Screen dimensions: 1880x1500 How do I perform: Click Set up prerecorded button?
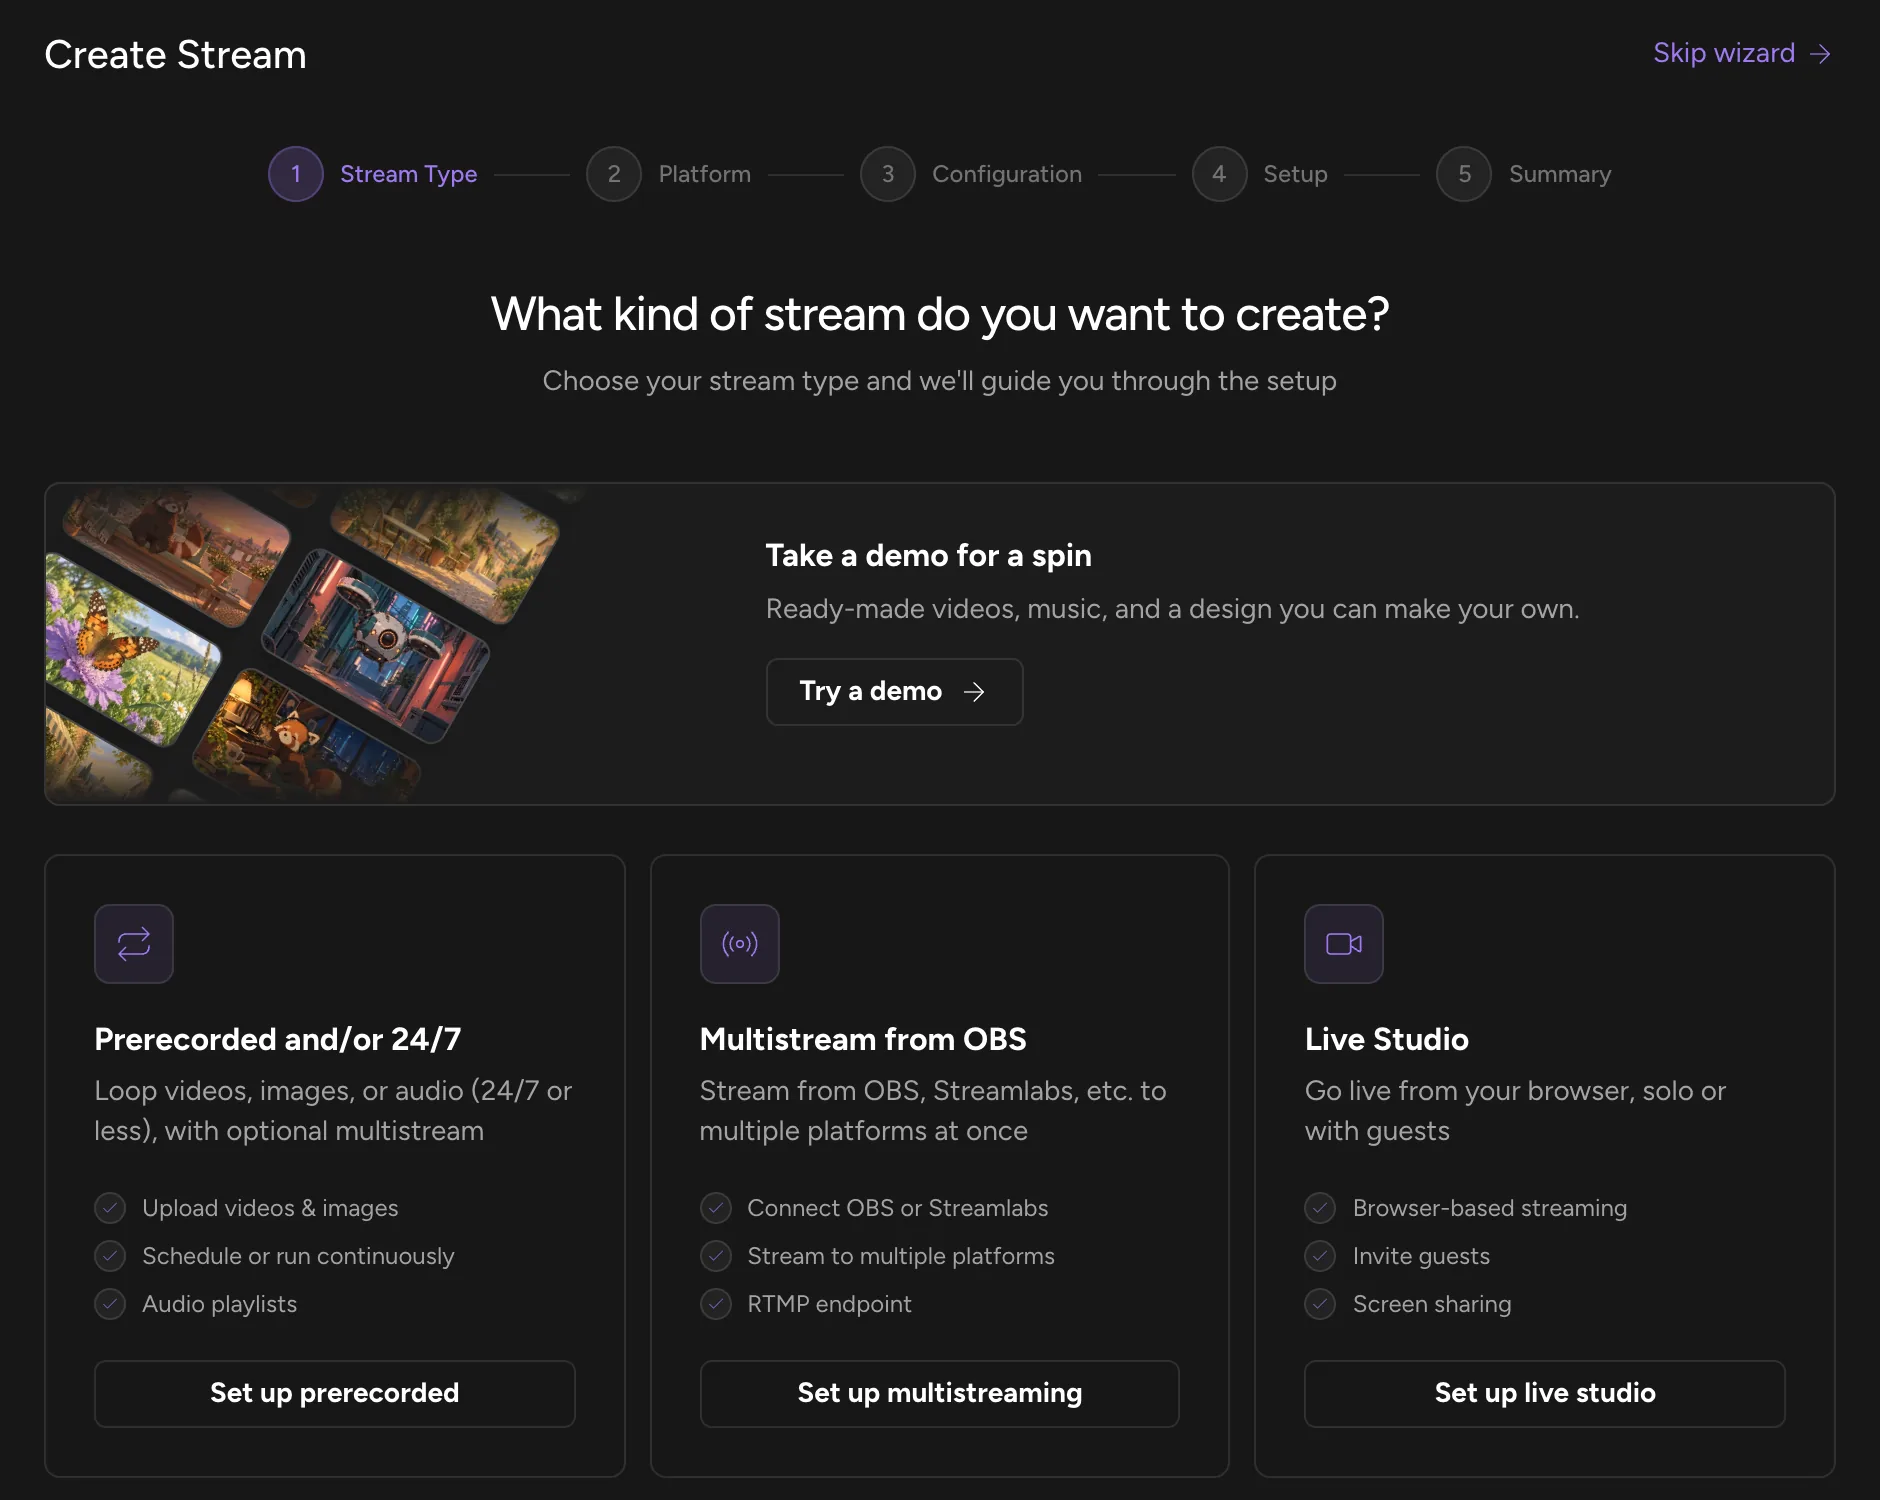coord(335,1393)
